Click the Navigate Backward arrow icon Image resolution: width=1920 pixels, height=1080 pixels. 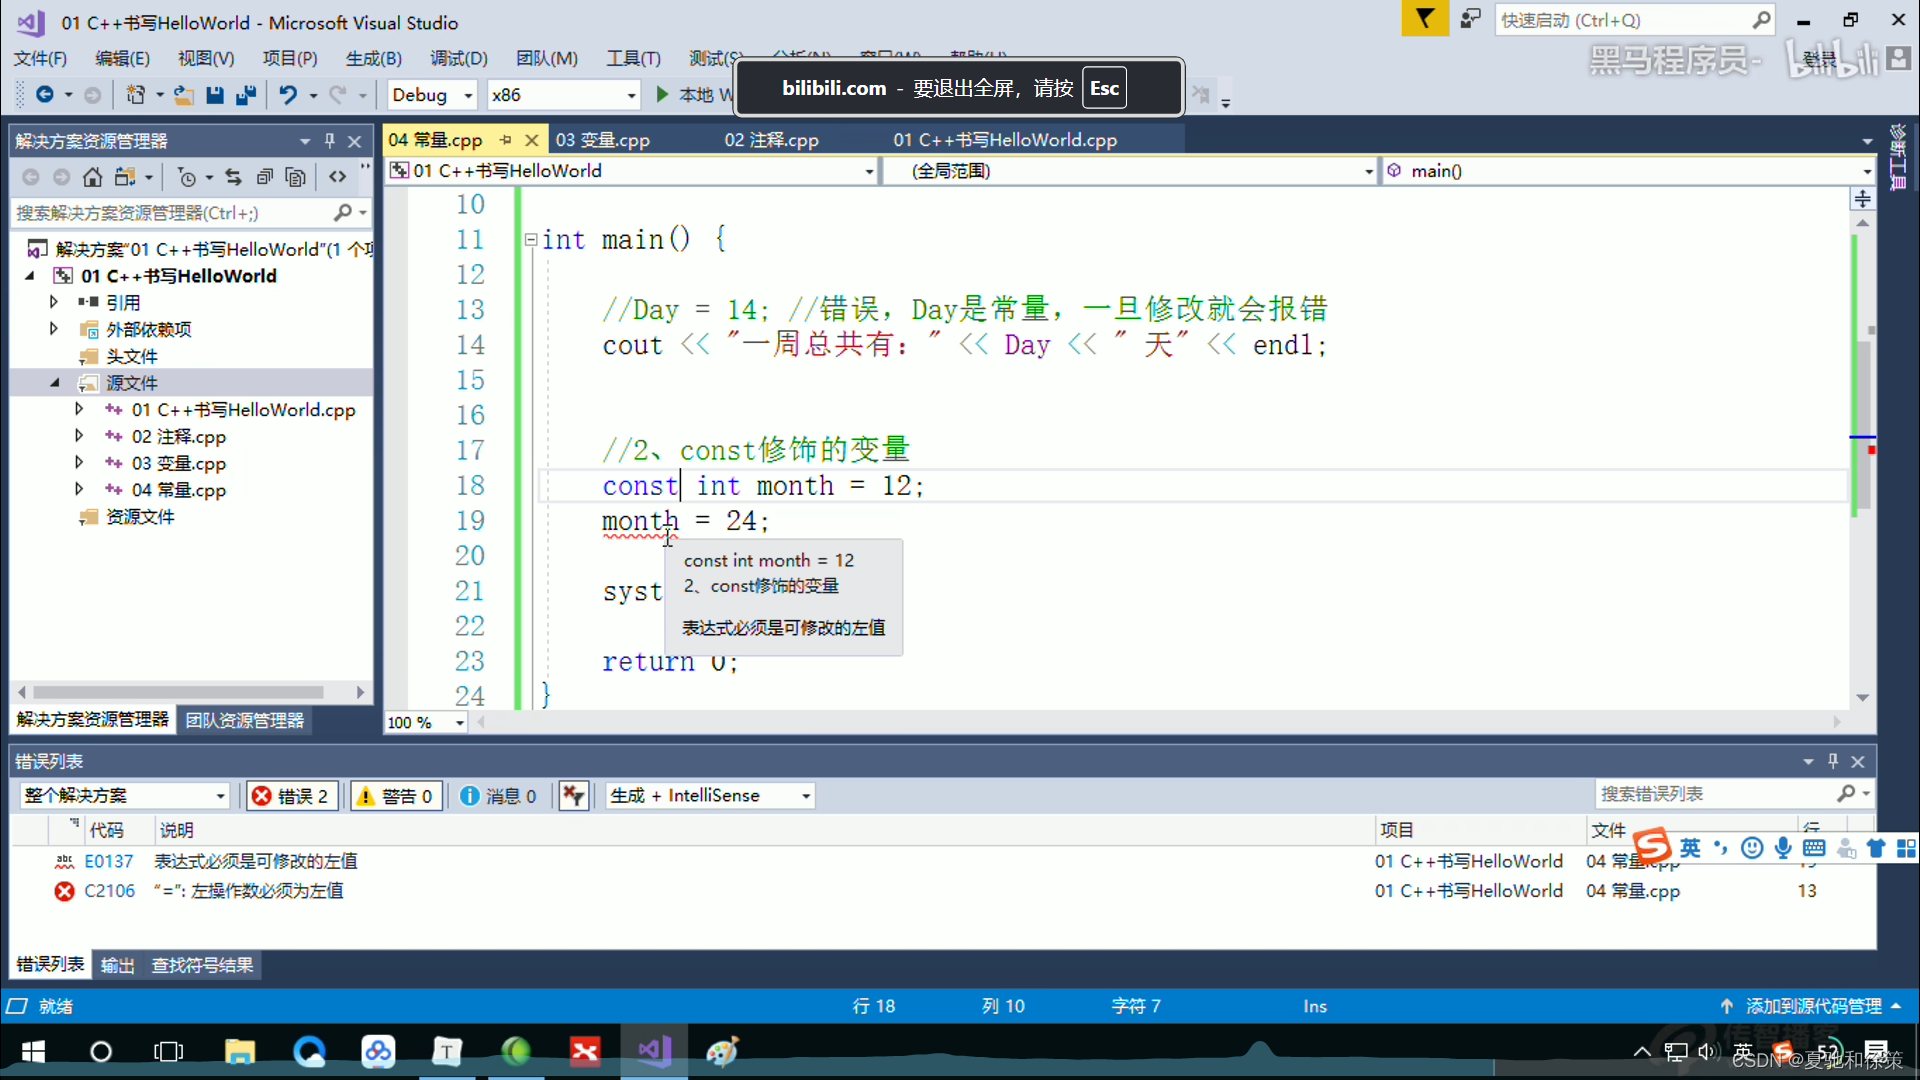tap(44, 95)
